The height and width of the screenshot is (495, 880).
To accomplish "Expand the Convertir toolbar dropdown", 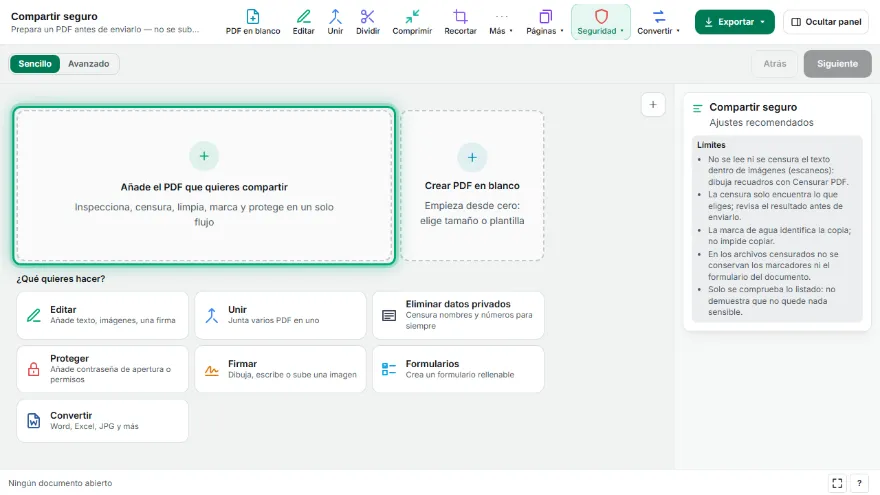I will point(658,22).
